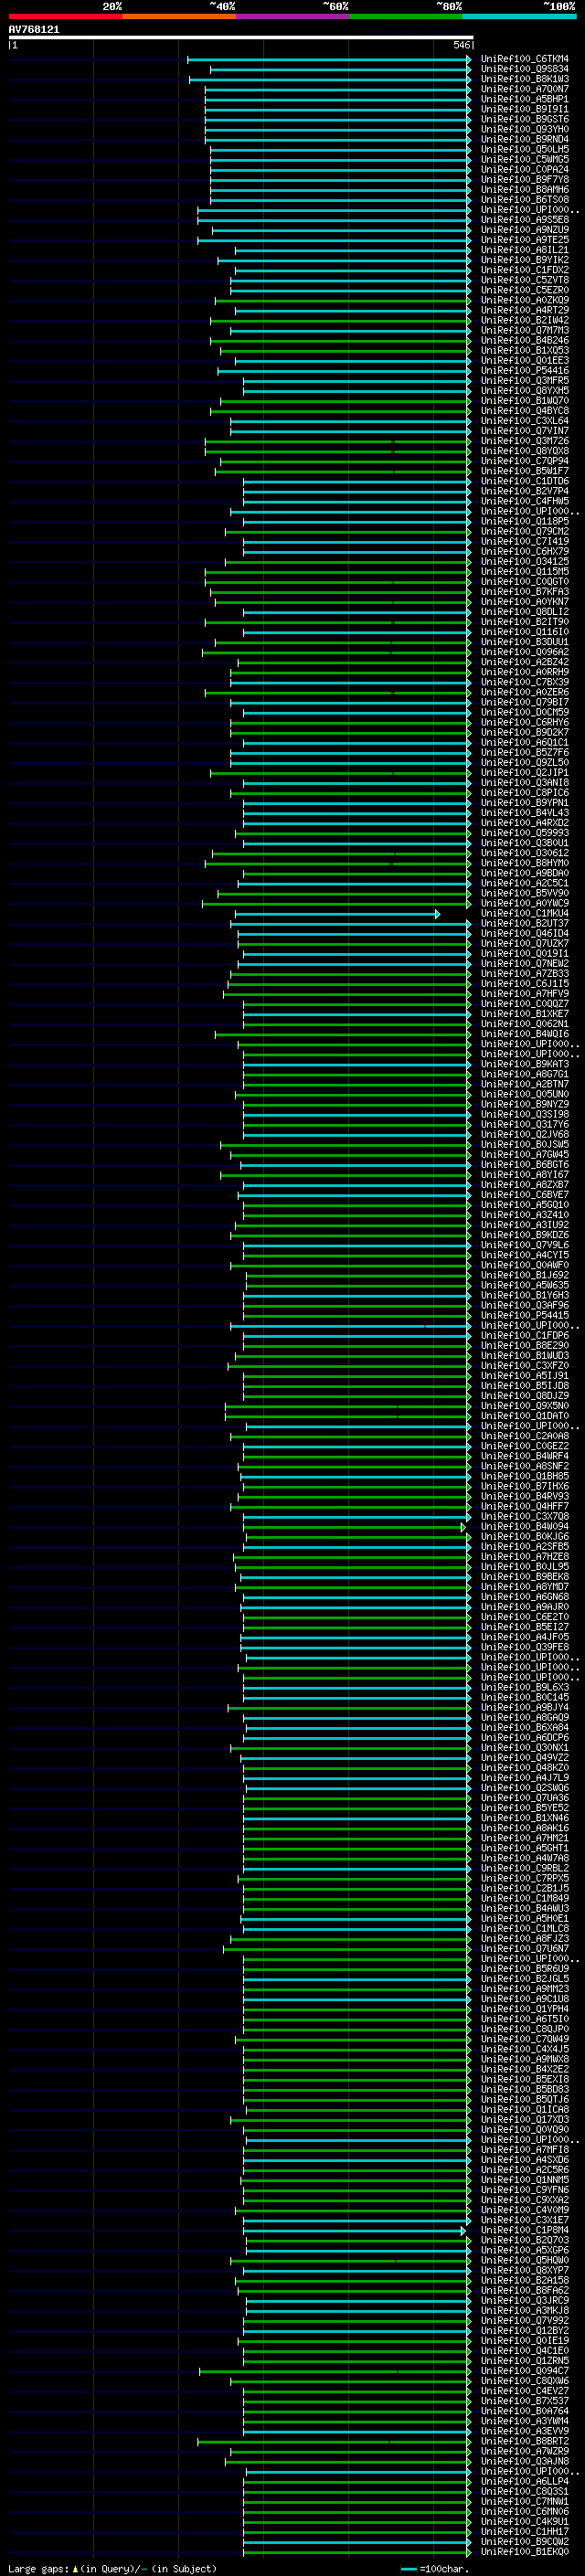Click the UniRef100_Q7M7M3 label
Screen dimensions: 585x2576
click(525, 330)
